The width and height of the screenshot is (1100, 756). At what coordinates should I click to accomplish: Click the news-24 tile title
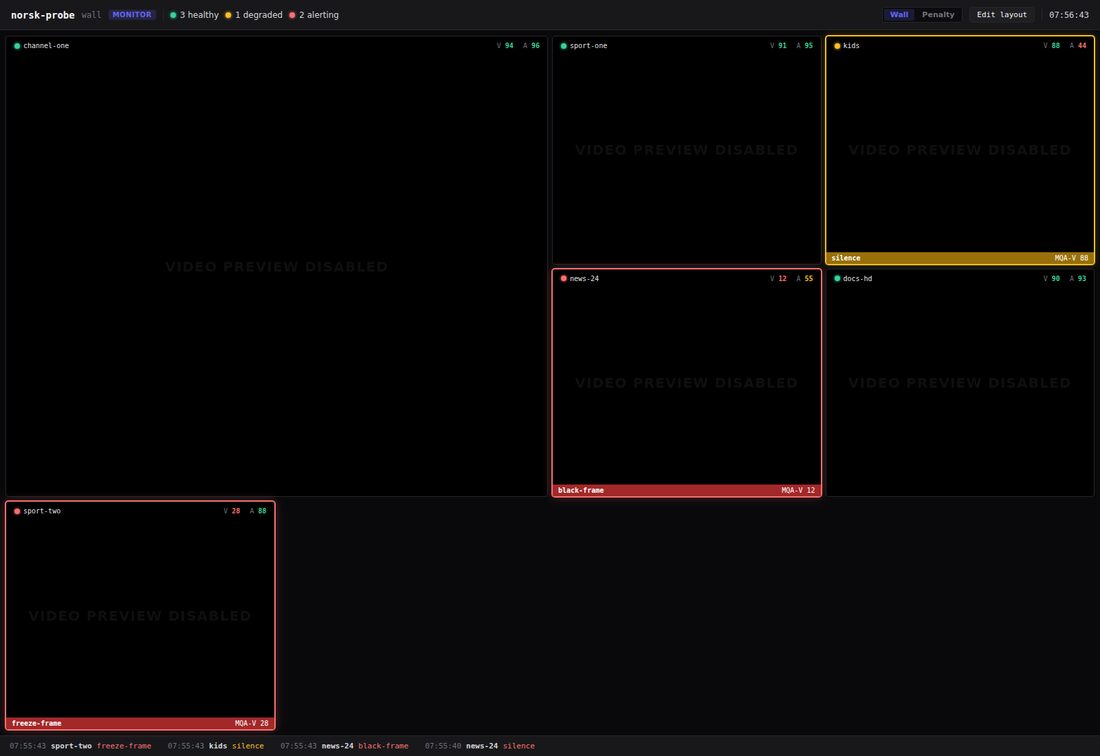[x=584, y=278]
